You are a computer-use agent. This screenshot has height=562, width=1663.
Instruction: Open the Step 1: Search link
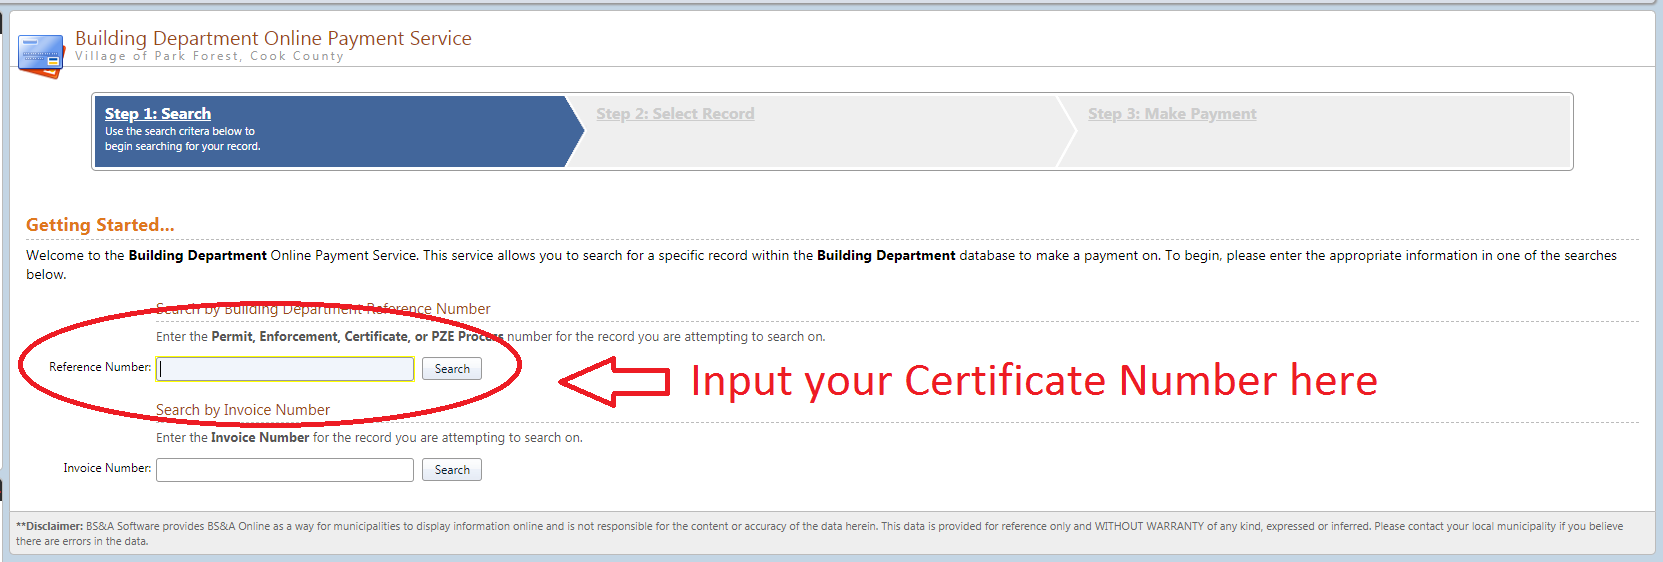(x=158, y=114)
